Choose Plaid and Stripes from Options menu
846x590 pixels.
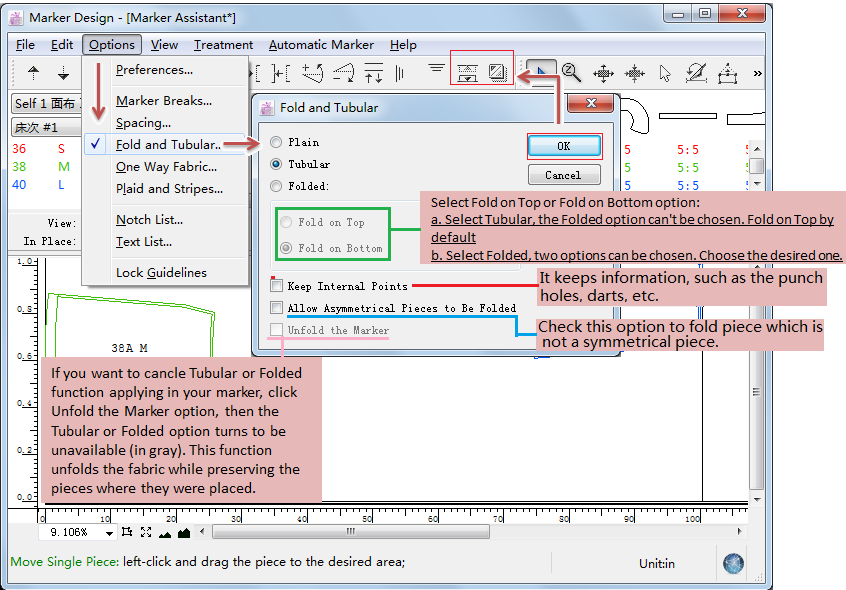169,188
